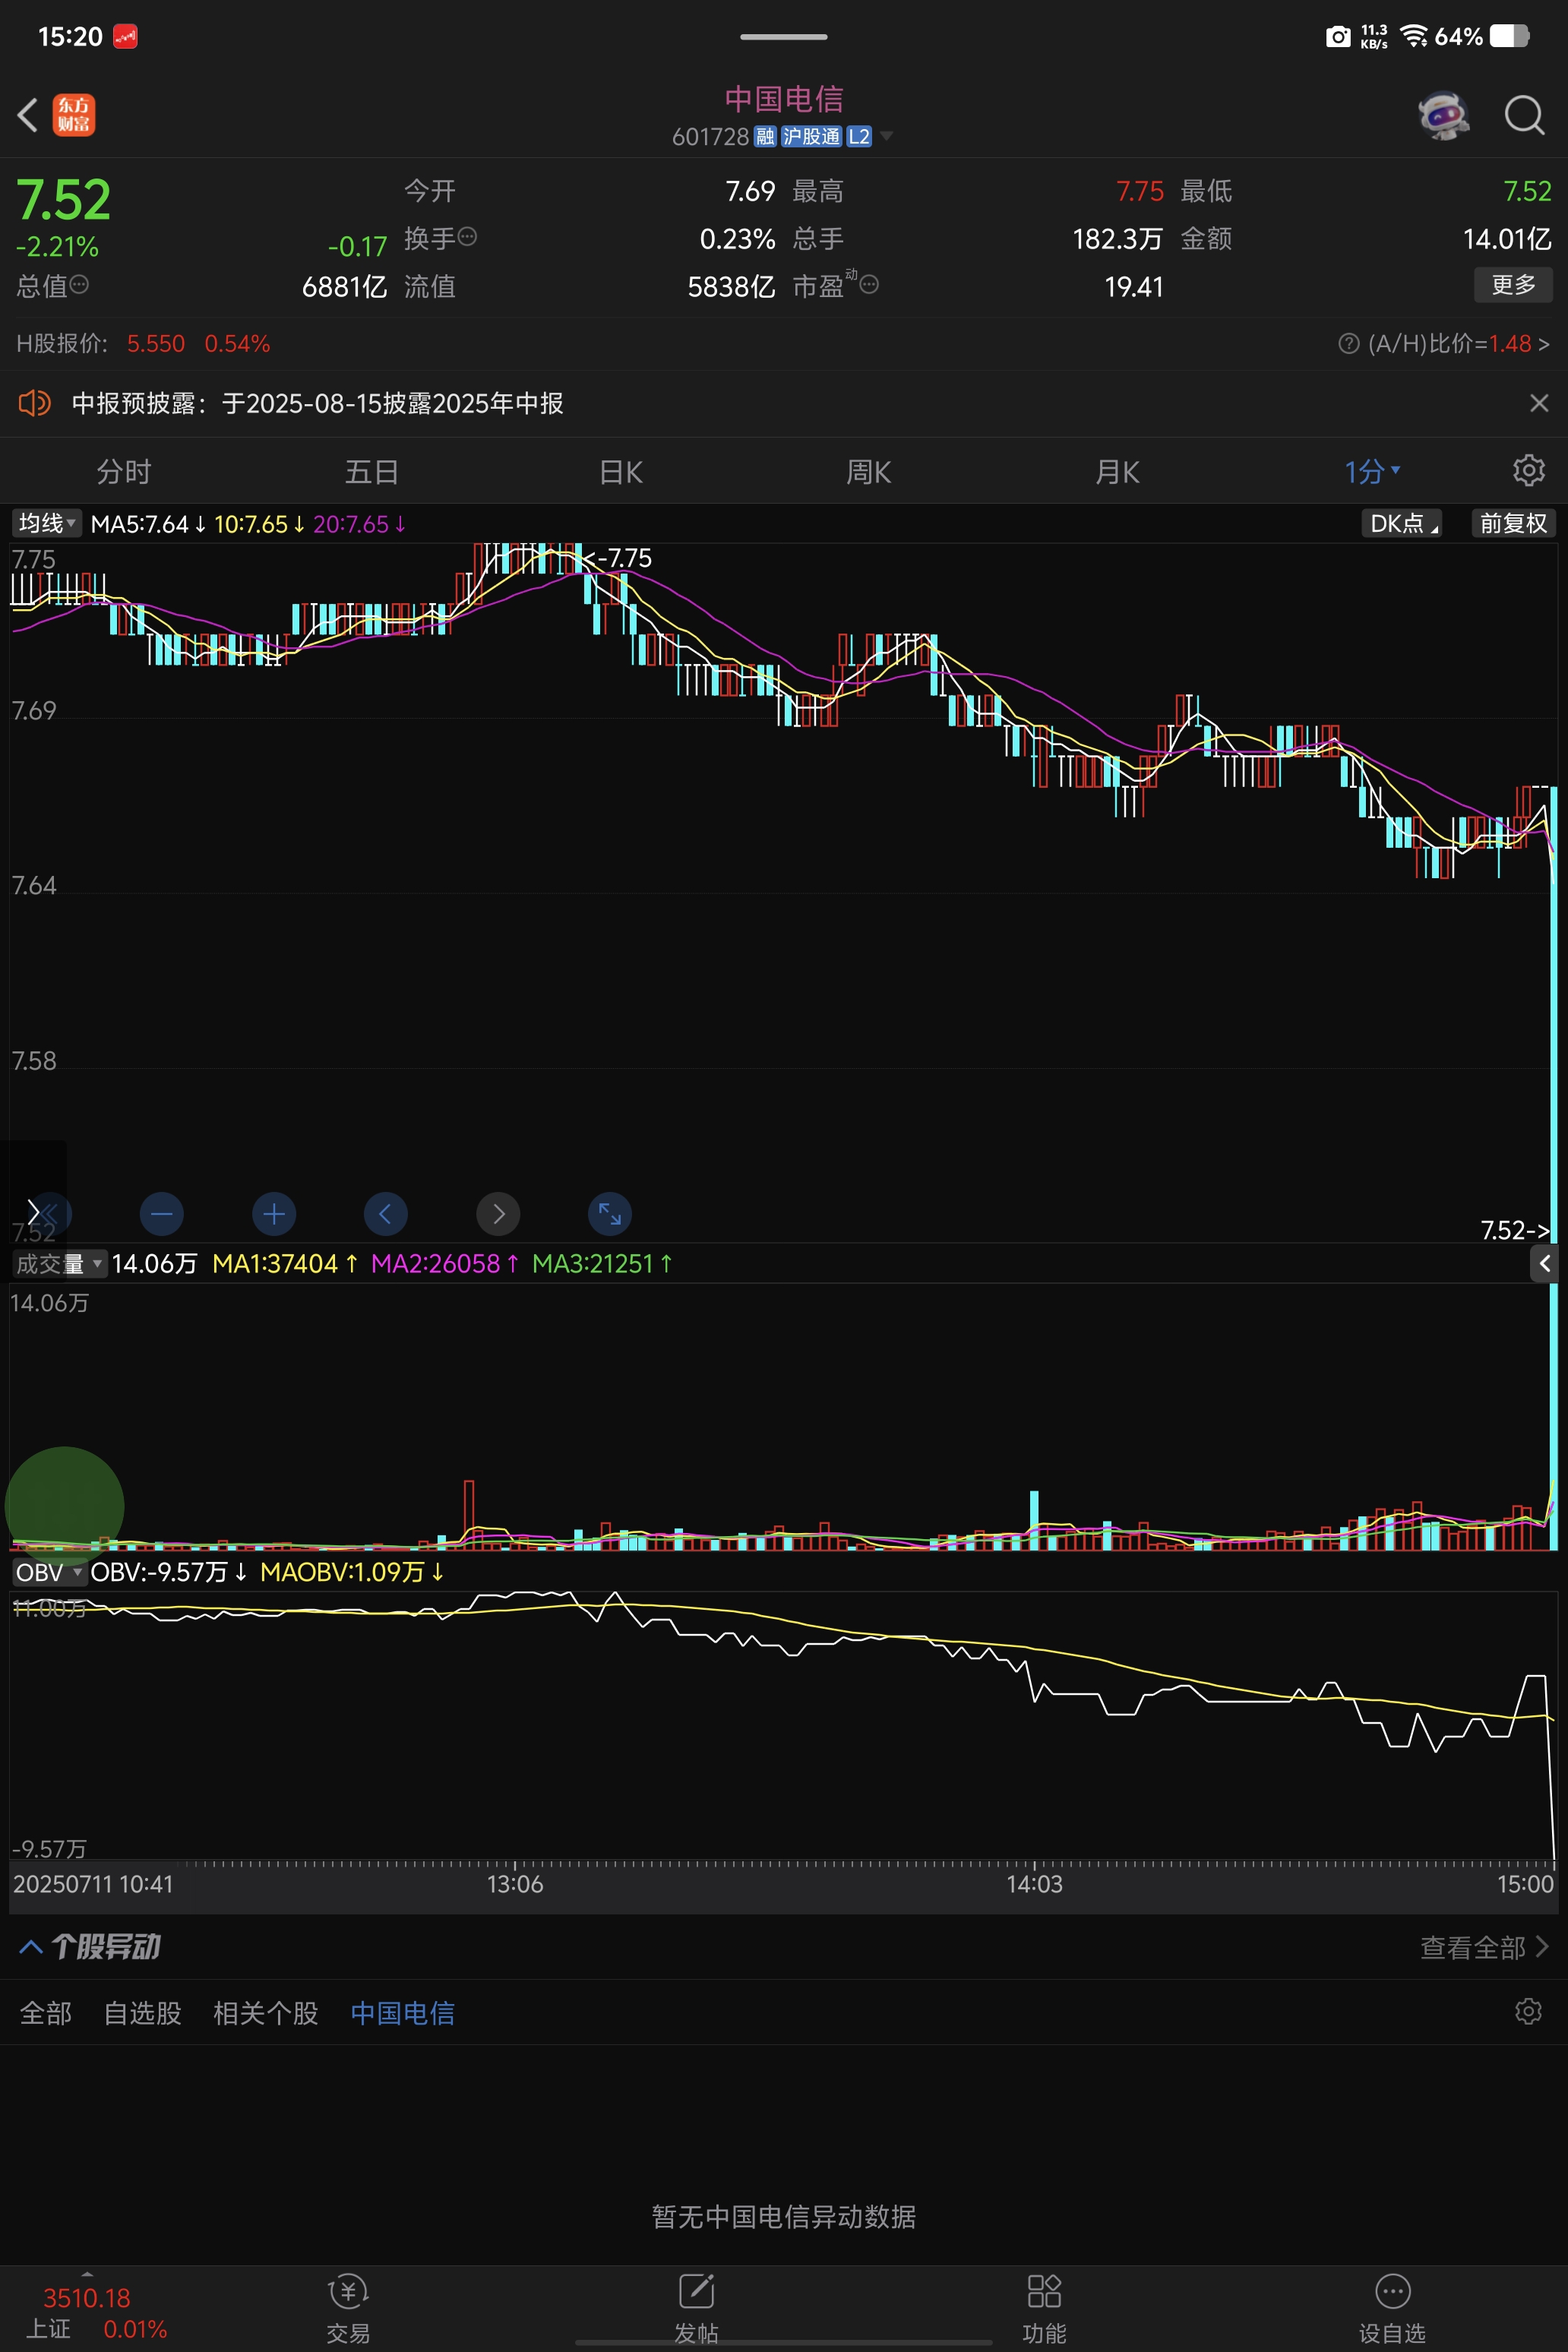The image size is (1568, 2352).
Task: Tap the speaker announcement icon
Action: tap(34, 403)
